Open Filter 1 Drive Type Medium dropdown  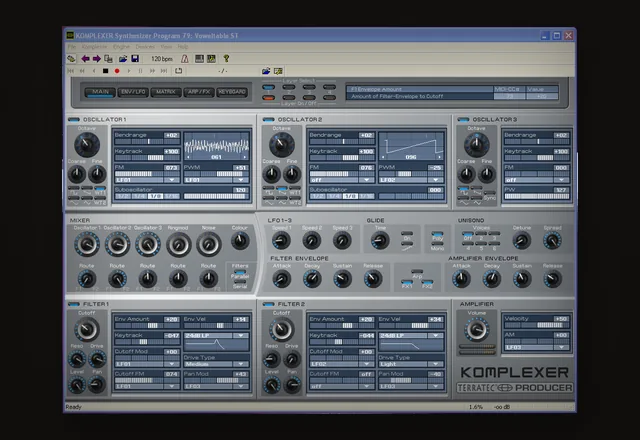pos(241,364)
